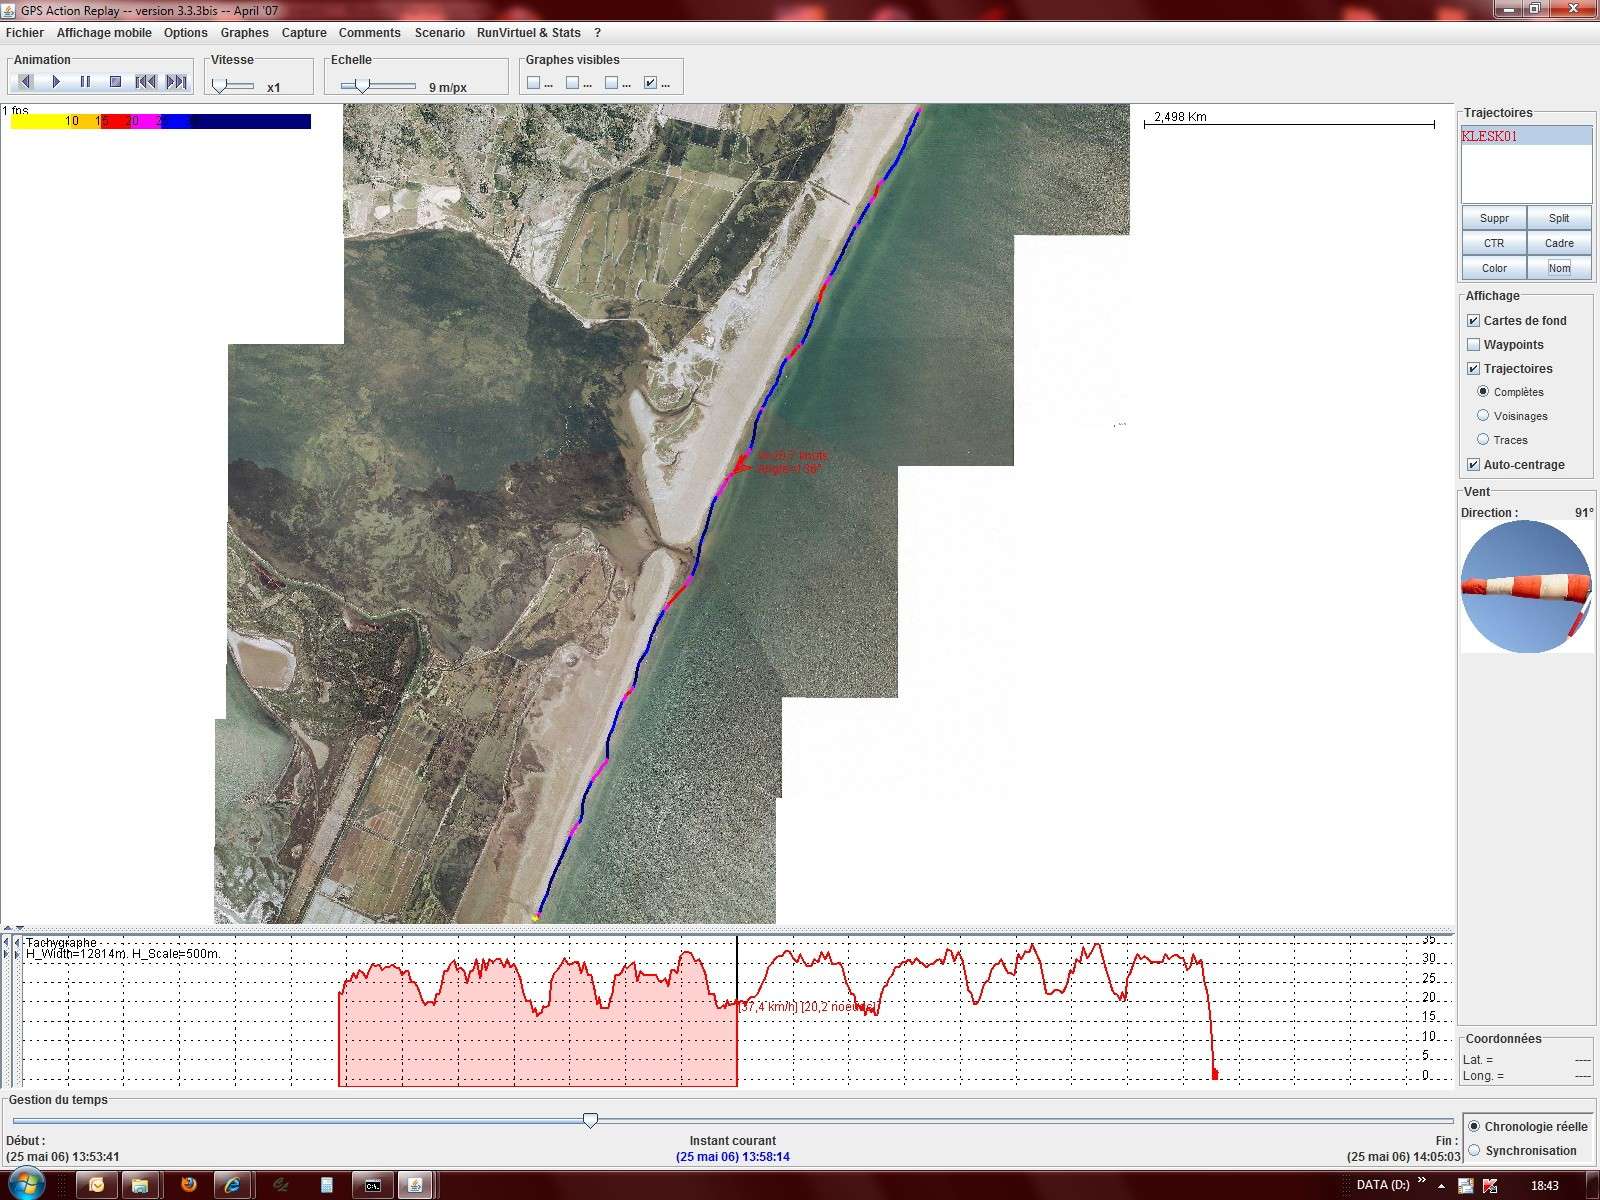Open the Fichier menu
The image size is (1600, 1200).
click(25, 33)
